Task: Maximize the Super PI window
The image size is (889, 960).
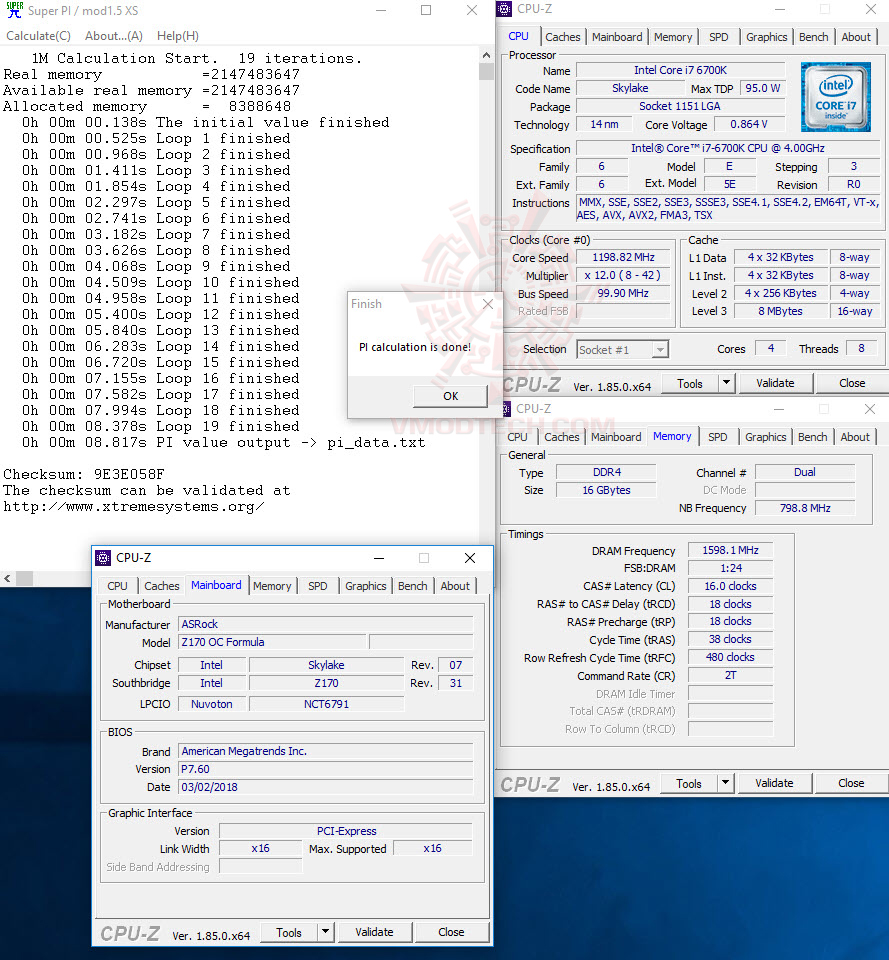Action: click(426, 10)
